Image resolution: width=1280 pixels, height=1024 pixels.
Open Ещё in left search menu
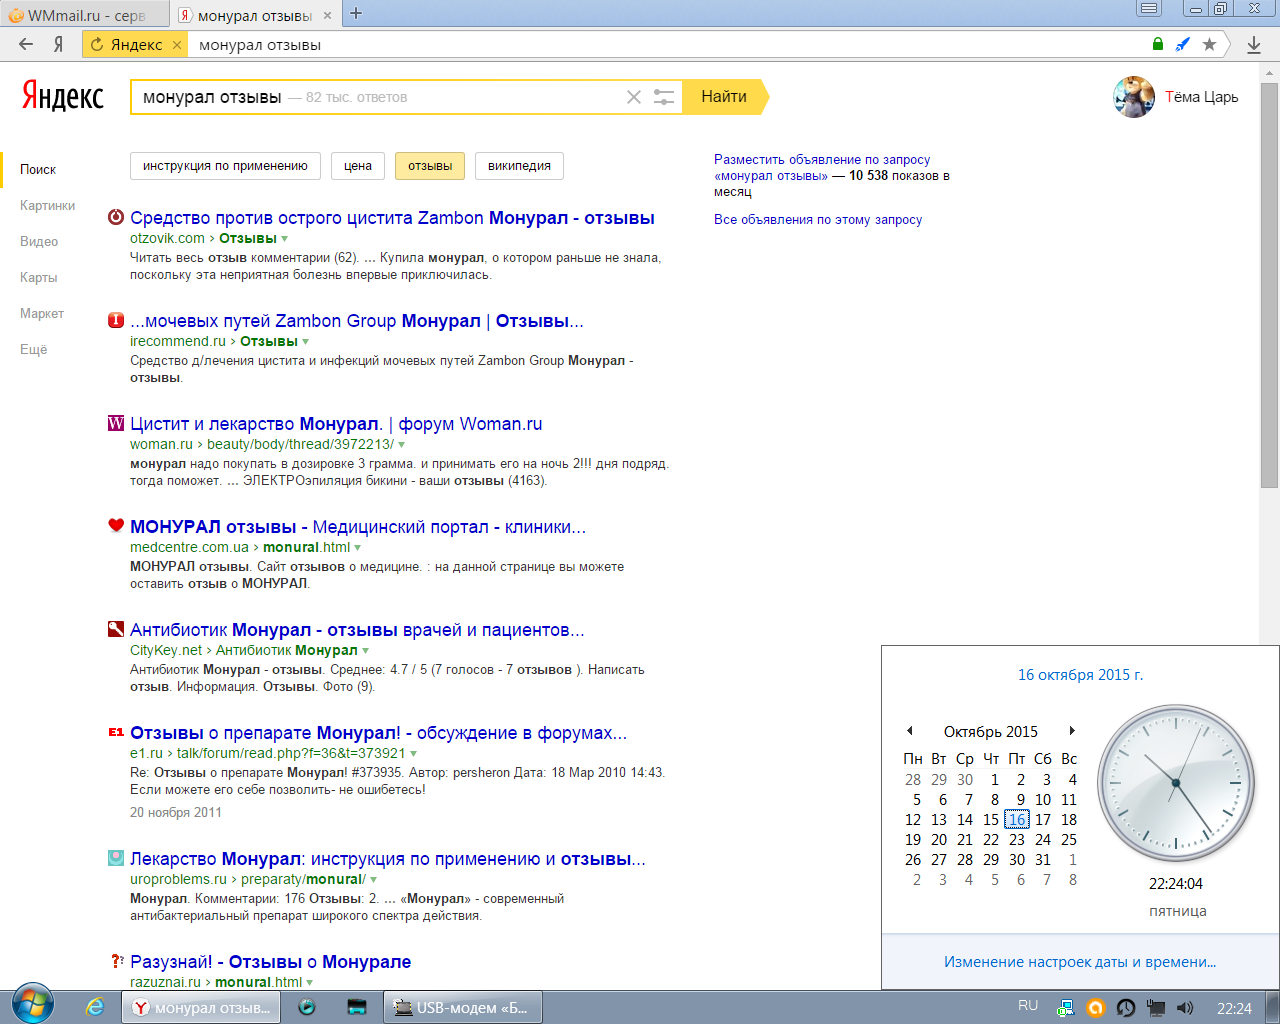point(34,349)
